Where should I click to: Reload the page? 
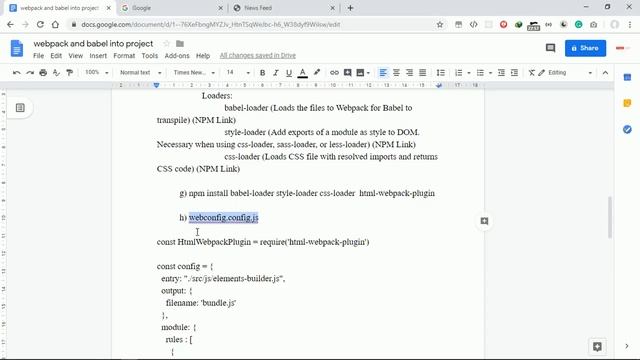(40, 24)
